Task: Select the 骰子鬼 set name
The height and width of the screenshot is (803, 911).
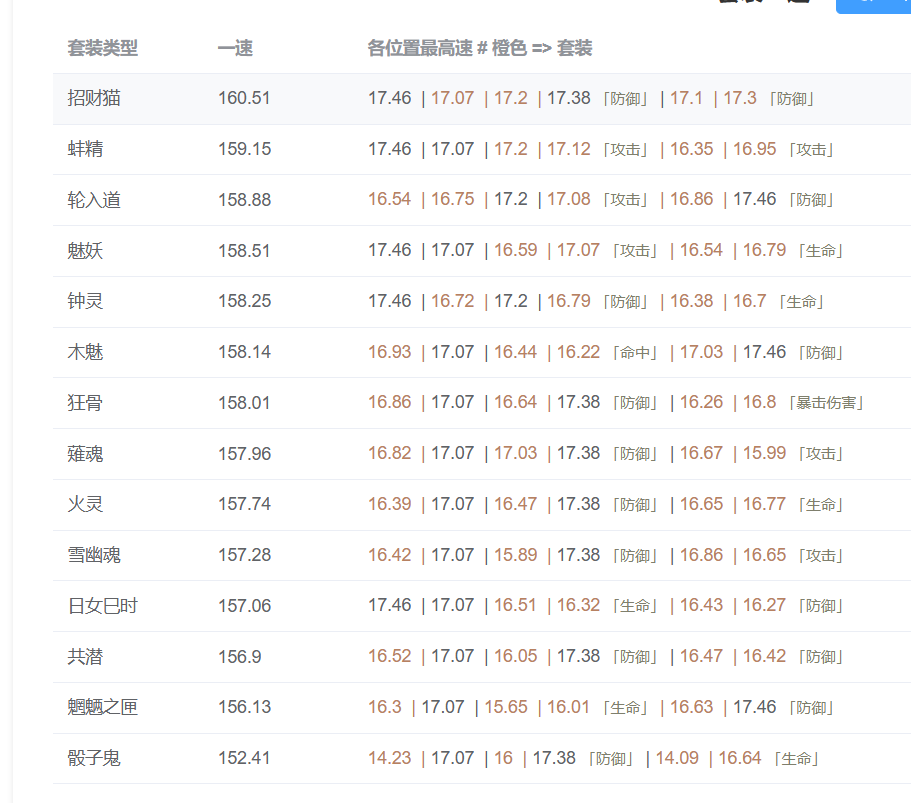Action: click(x=94, y=758)
